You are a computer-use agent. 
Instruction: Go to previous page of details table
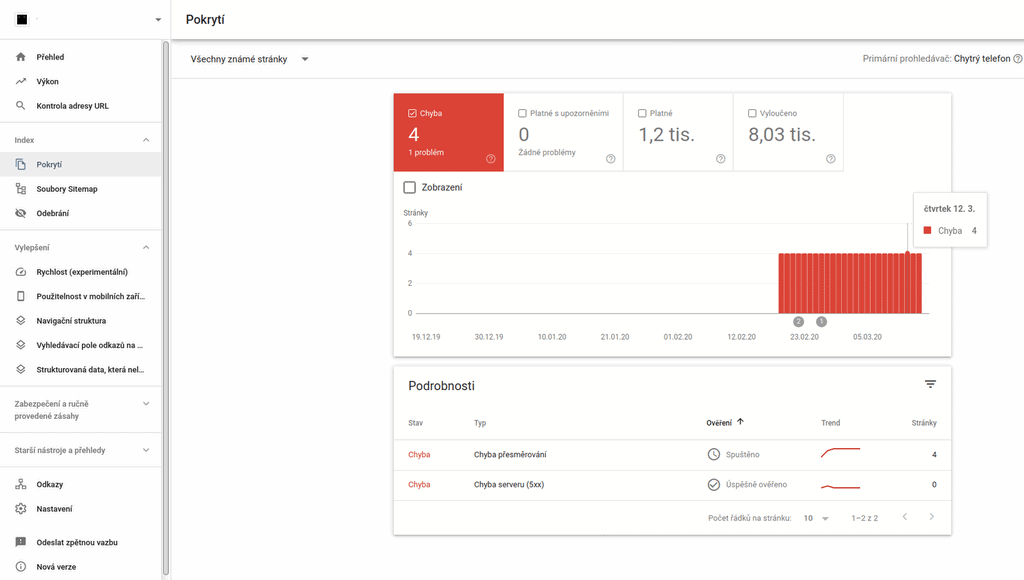[904, 517]
